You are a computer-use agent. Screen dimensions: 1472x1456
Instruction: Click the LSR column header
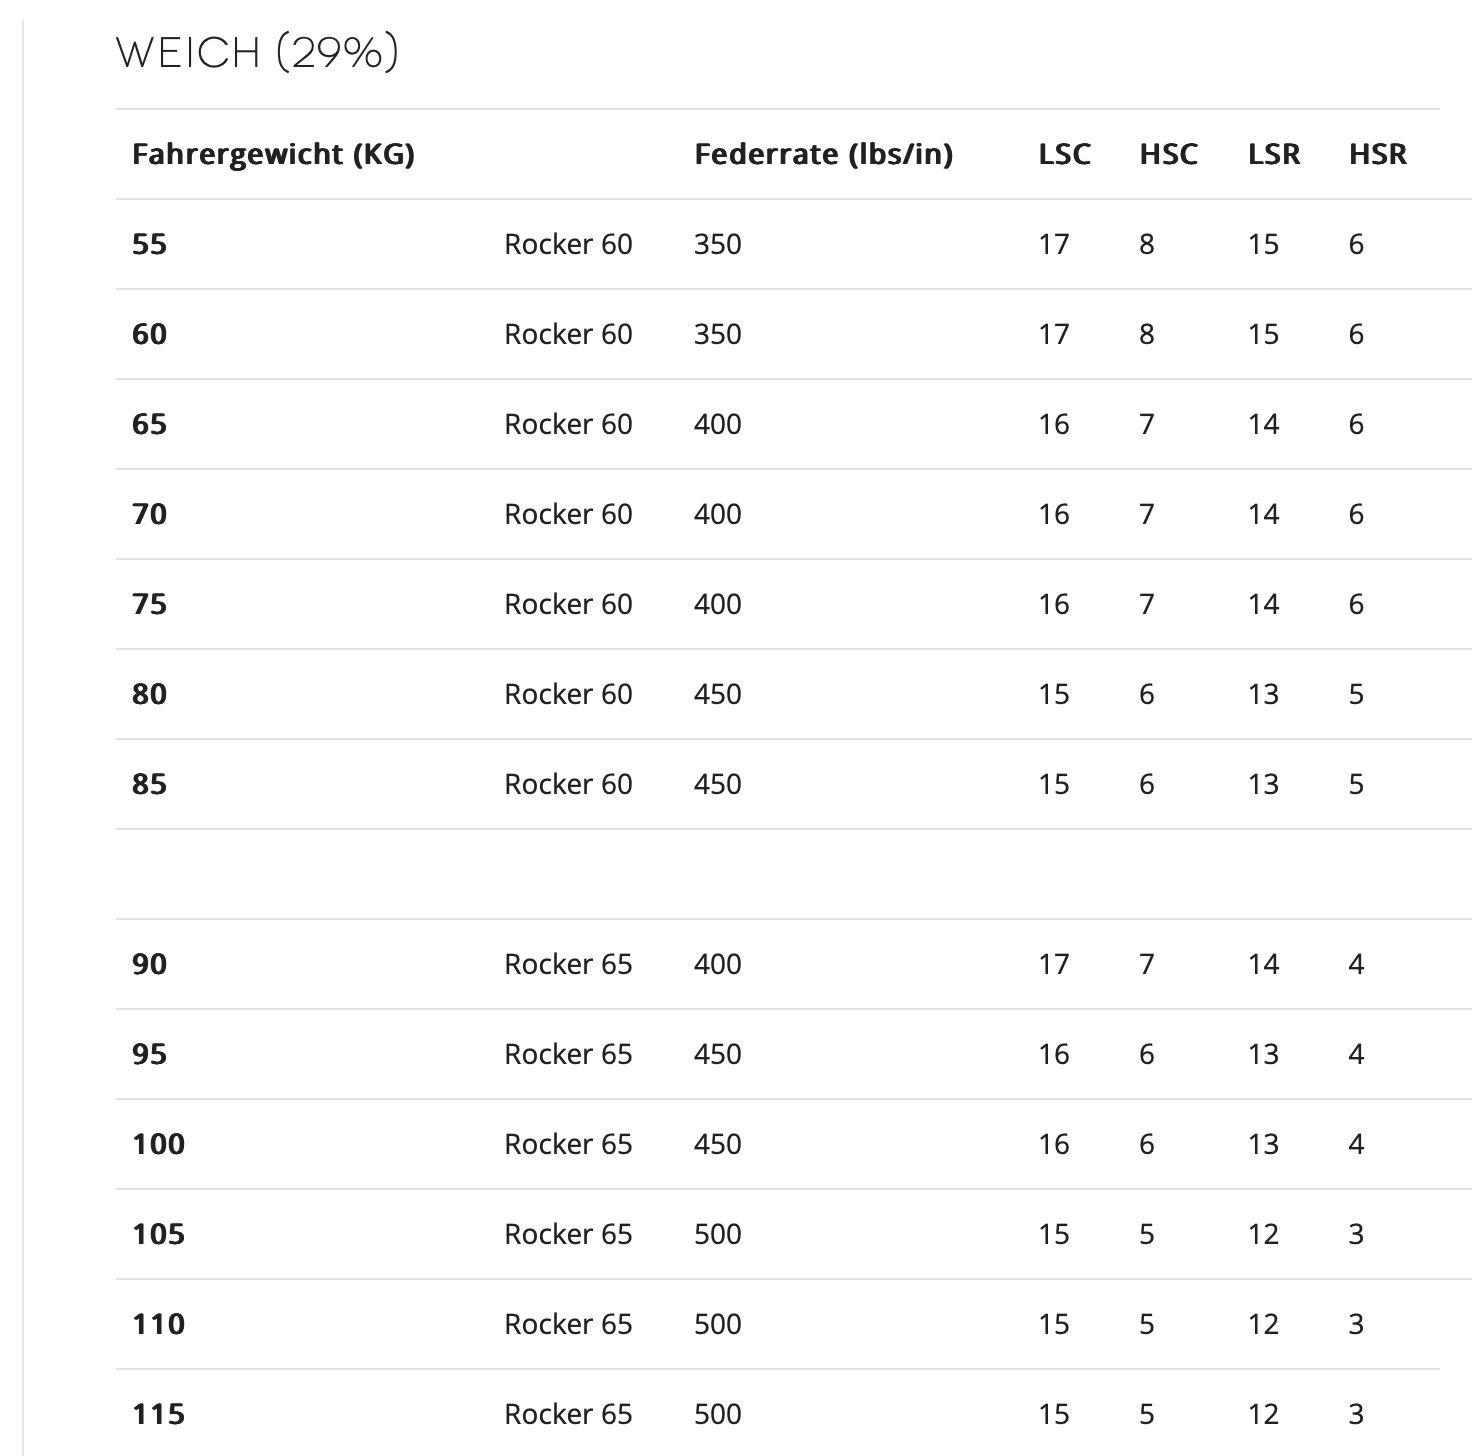pyautogui.click(x=1274, y=154)
